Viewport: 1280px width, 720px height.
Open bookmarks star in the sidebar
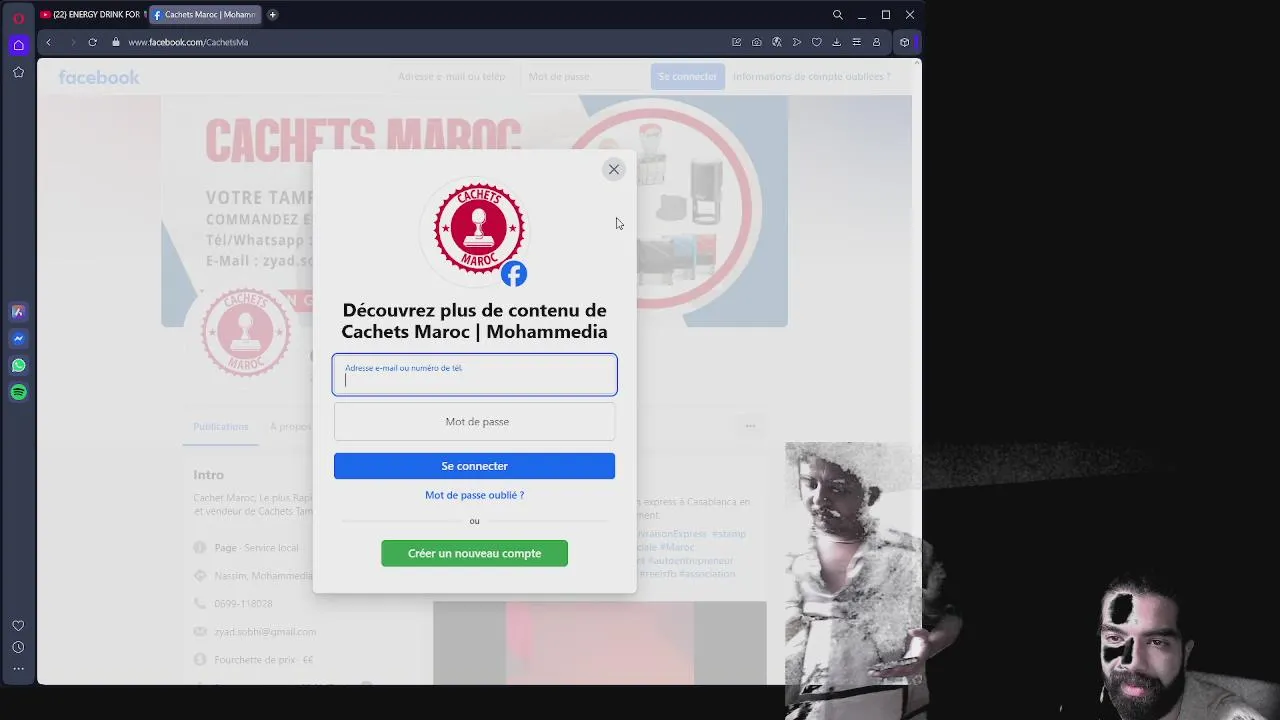coord(18,72)
